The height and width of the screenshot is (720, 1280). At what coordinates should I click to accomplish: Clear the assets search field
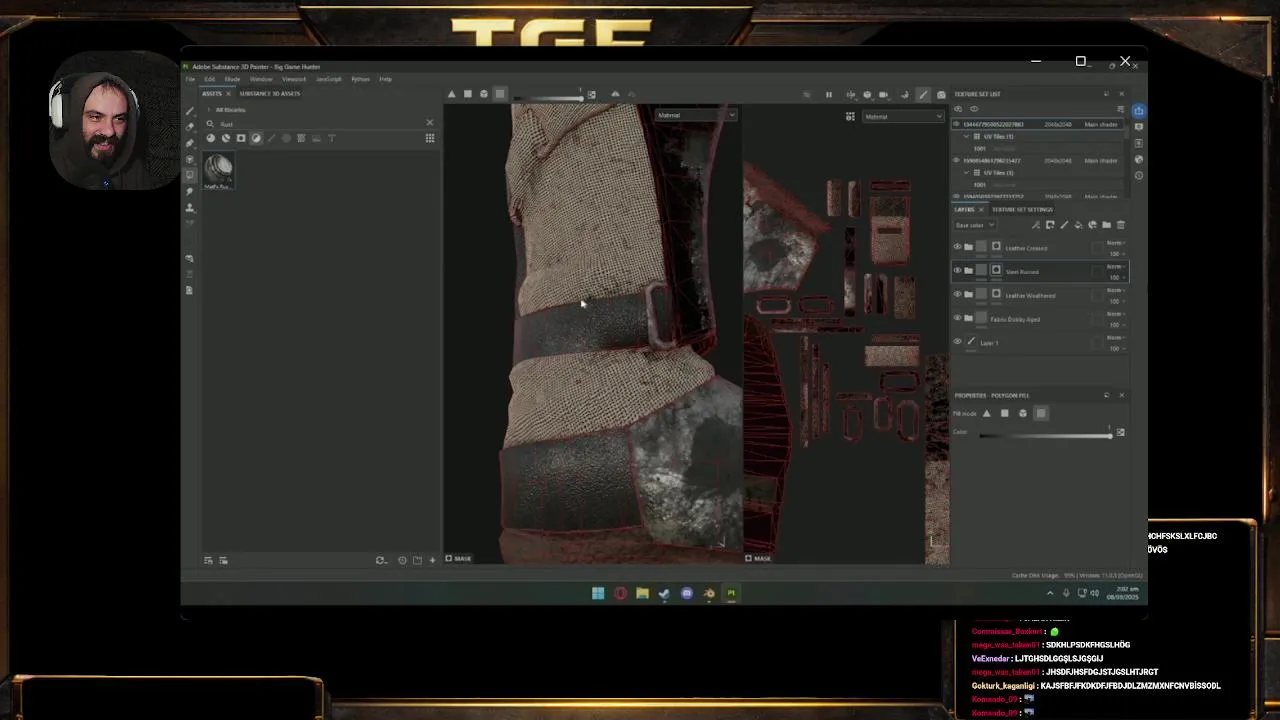[x=430, y=123]
